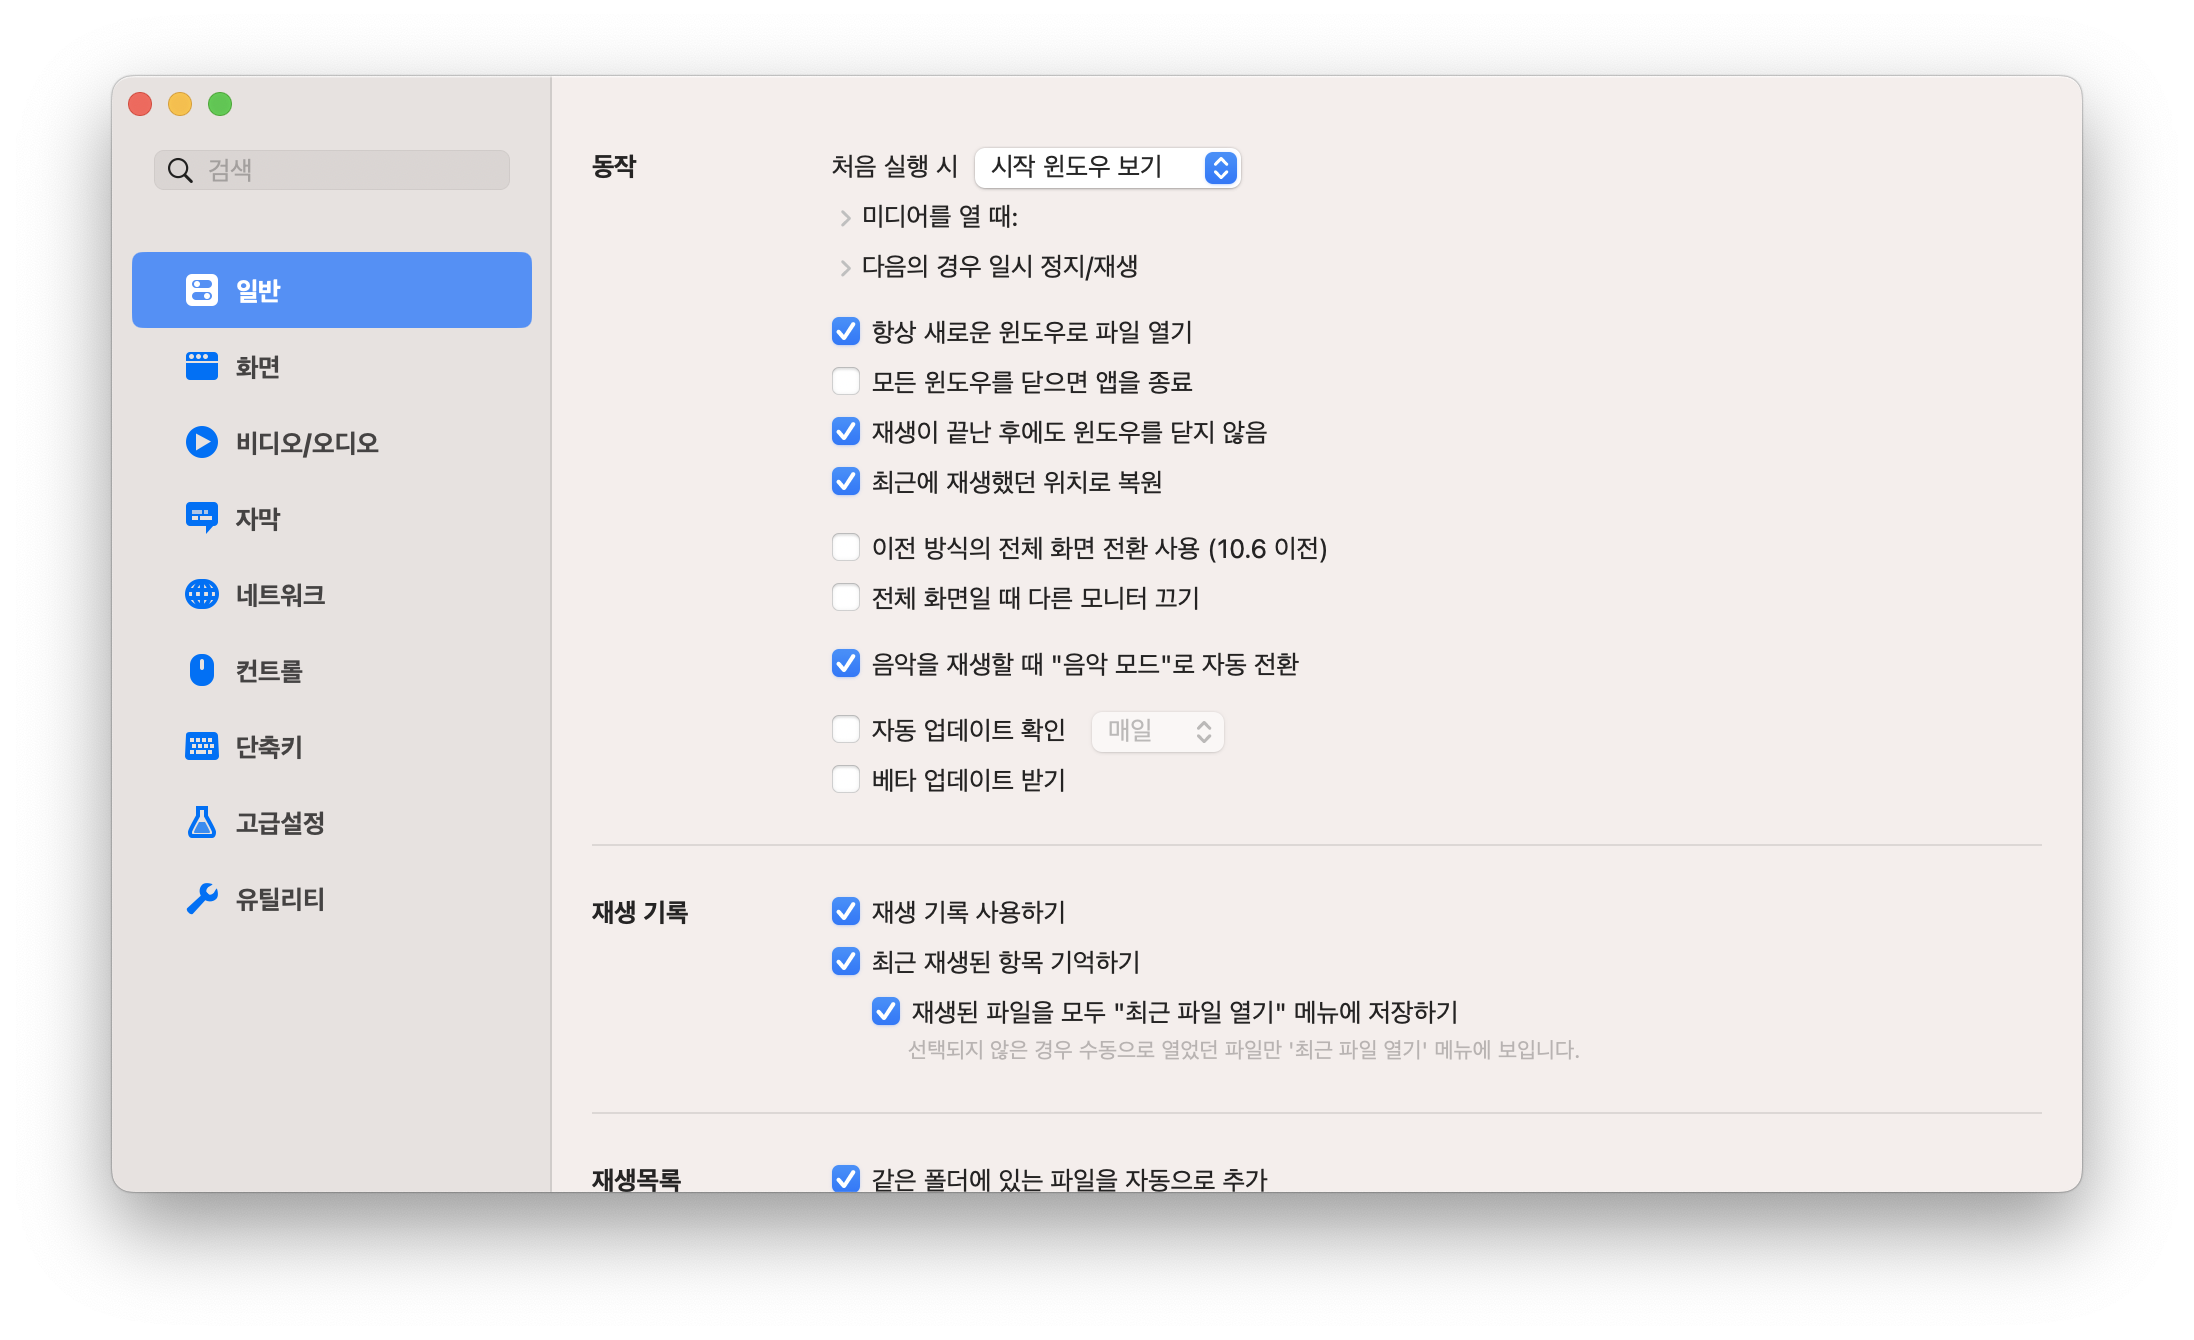2194x1340 pixels.
Task: Select the 단축키 keyboard icon
Action: [x=201, y=746]
